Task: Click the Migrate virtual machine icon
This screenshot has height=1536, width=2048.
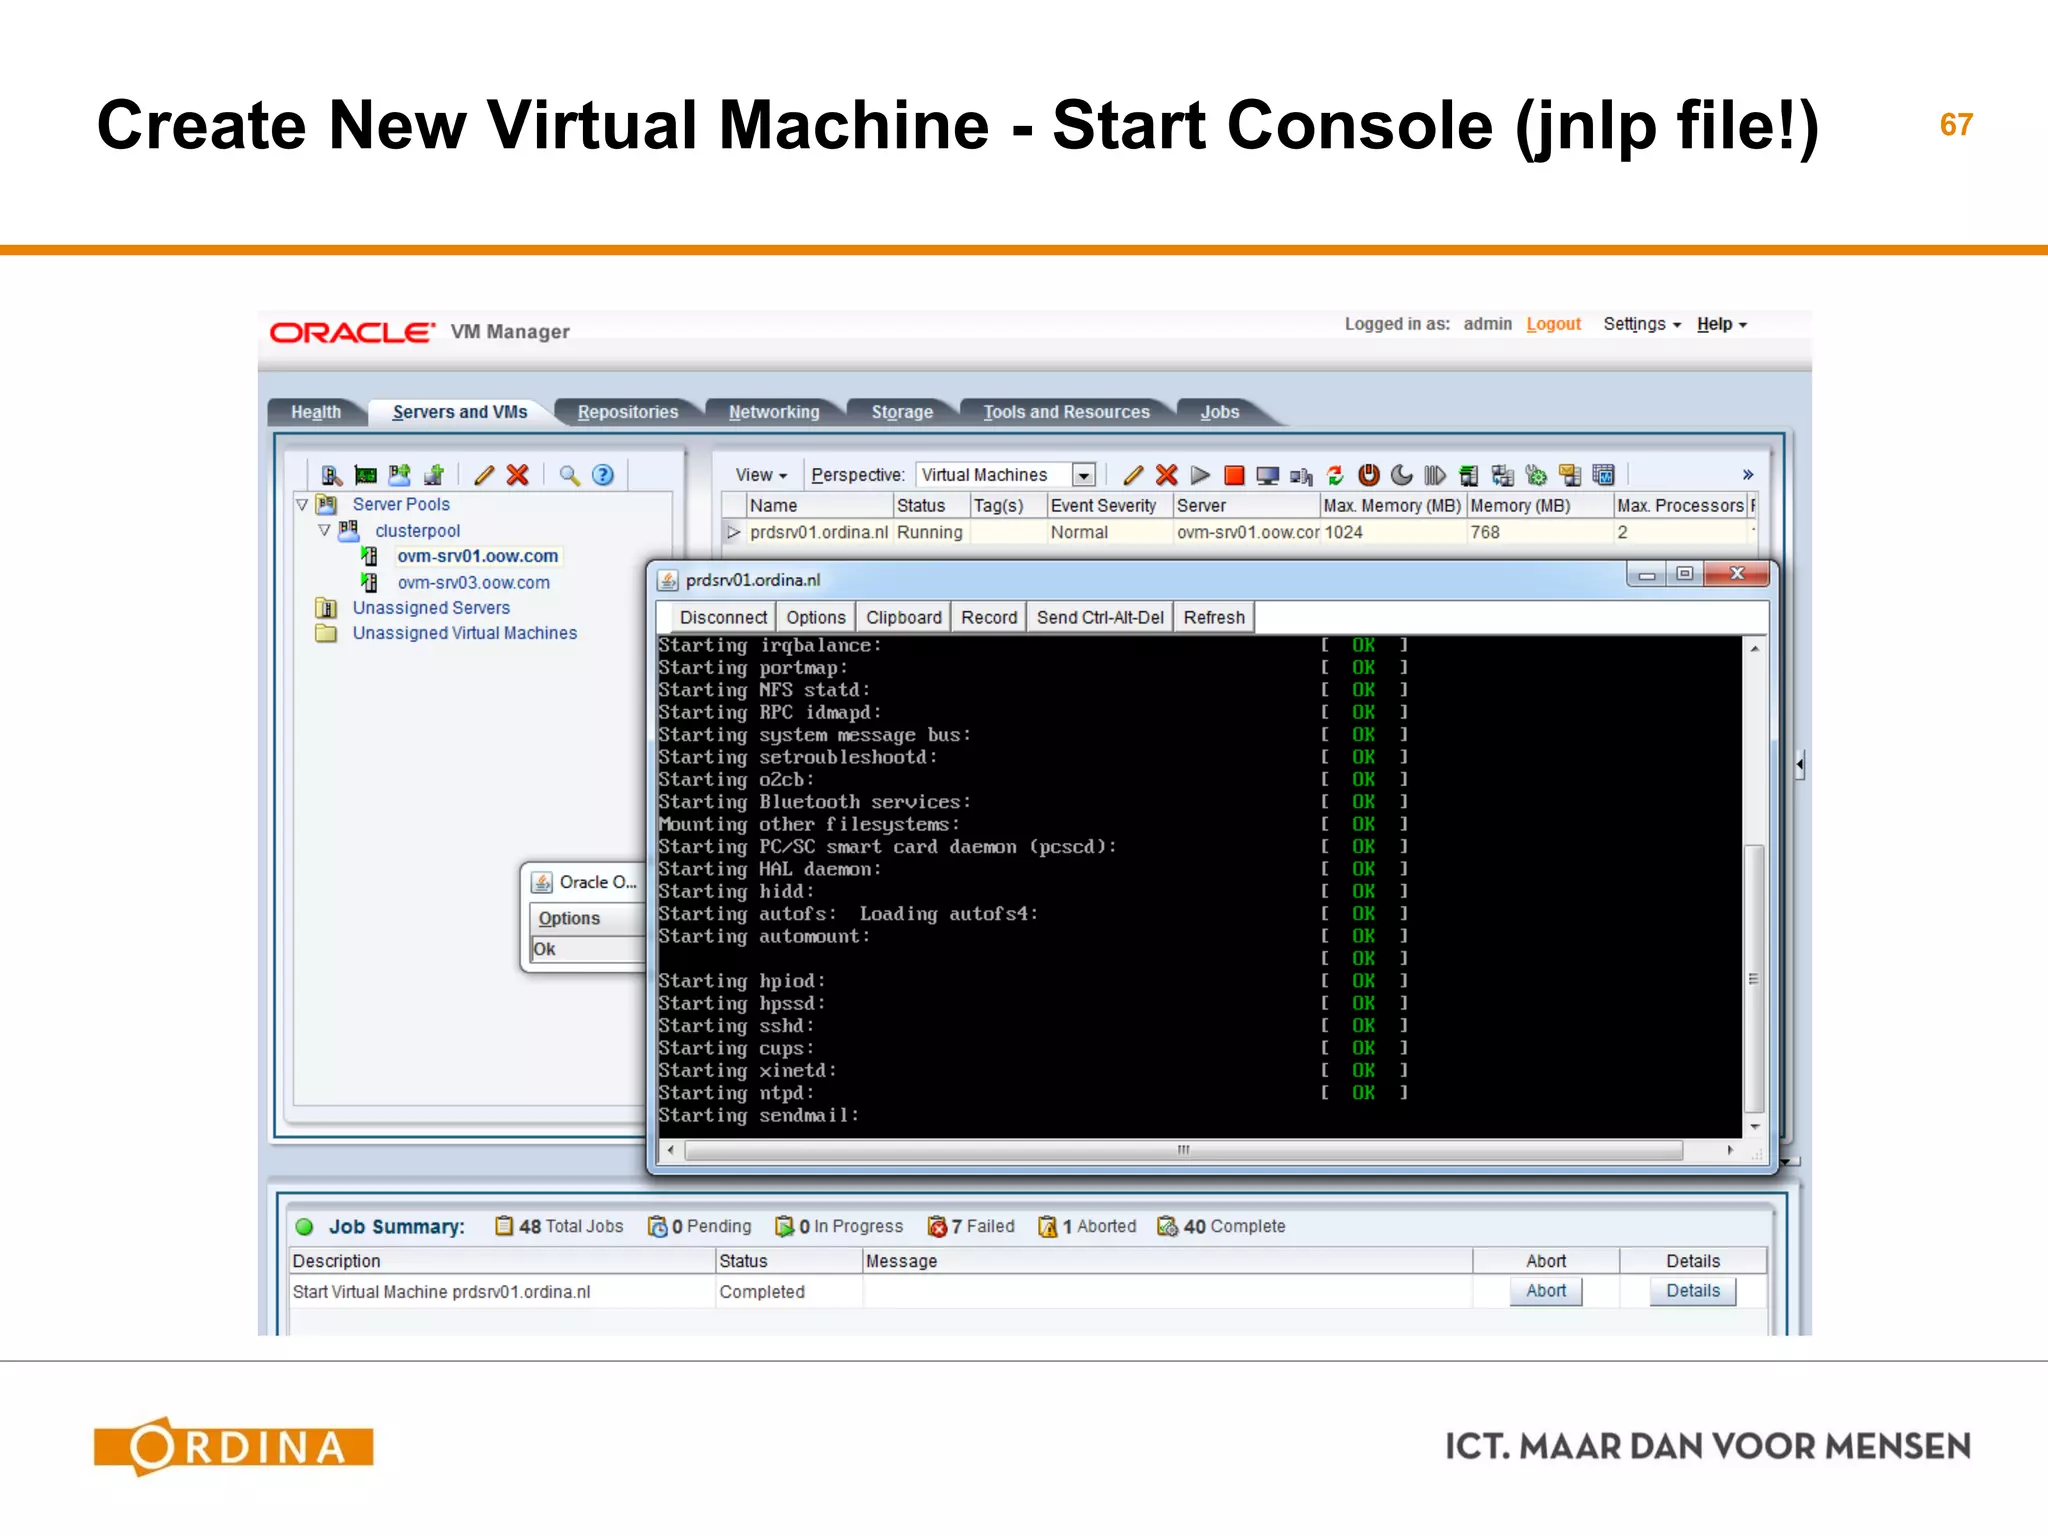Action: 1469,475
